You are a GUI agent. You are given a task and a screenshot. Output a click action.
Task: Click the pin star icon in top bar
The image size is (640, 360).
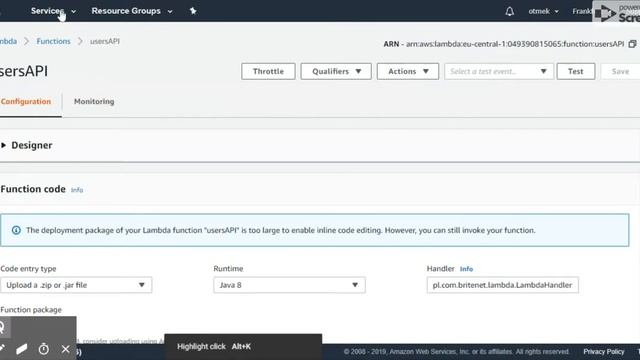coord(193,11)
